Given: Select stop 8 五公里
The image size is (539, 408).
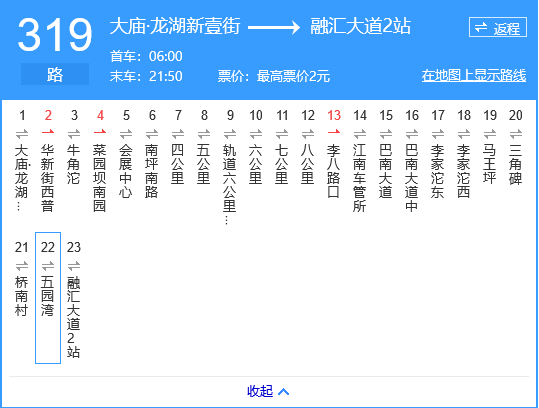Looking at the screenshot, I should 204,164.
